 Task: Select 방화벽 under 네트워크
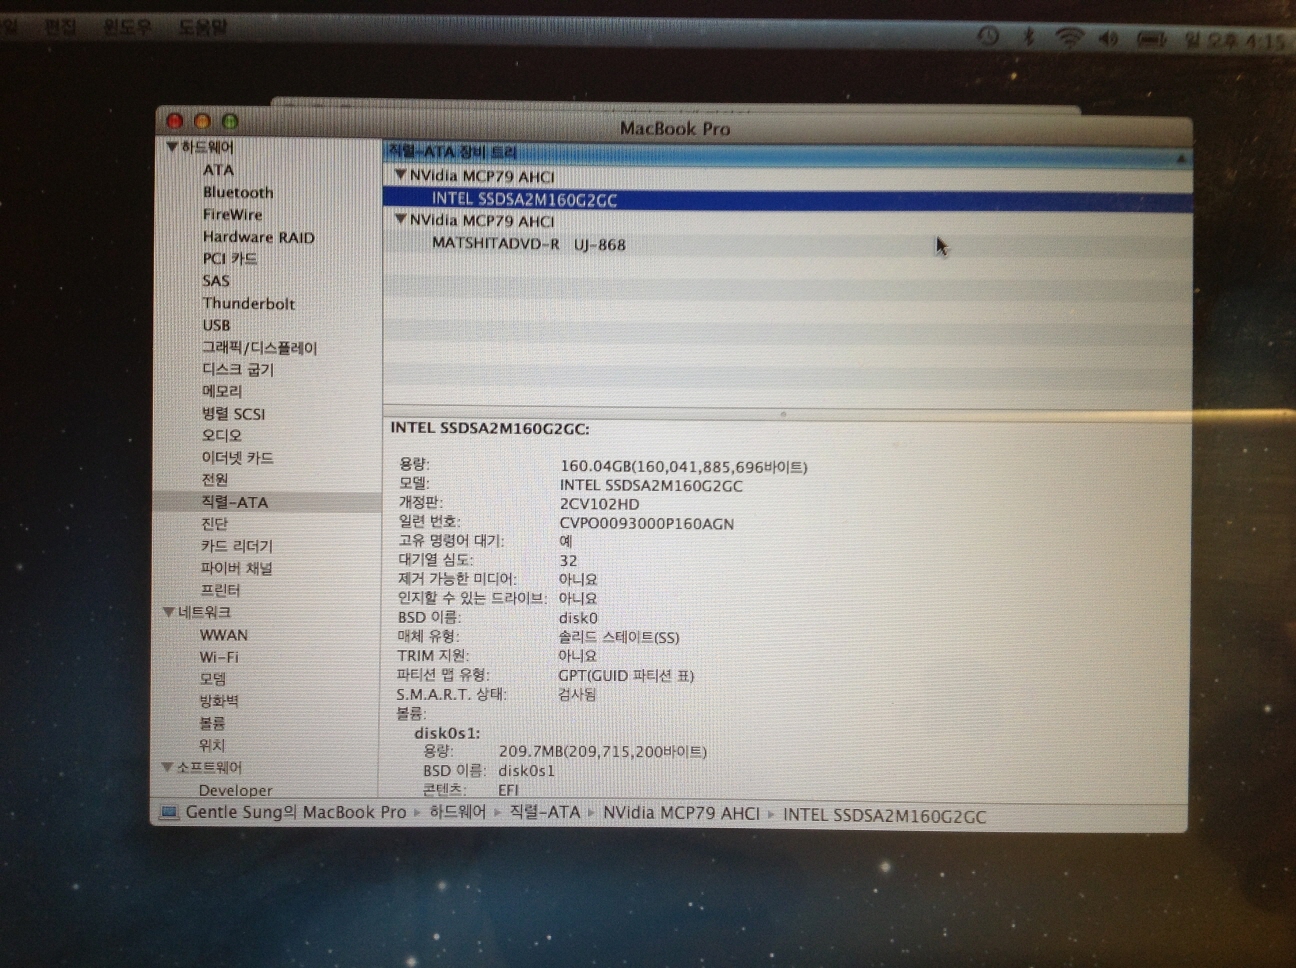coord(218,701)
